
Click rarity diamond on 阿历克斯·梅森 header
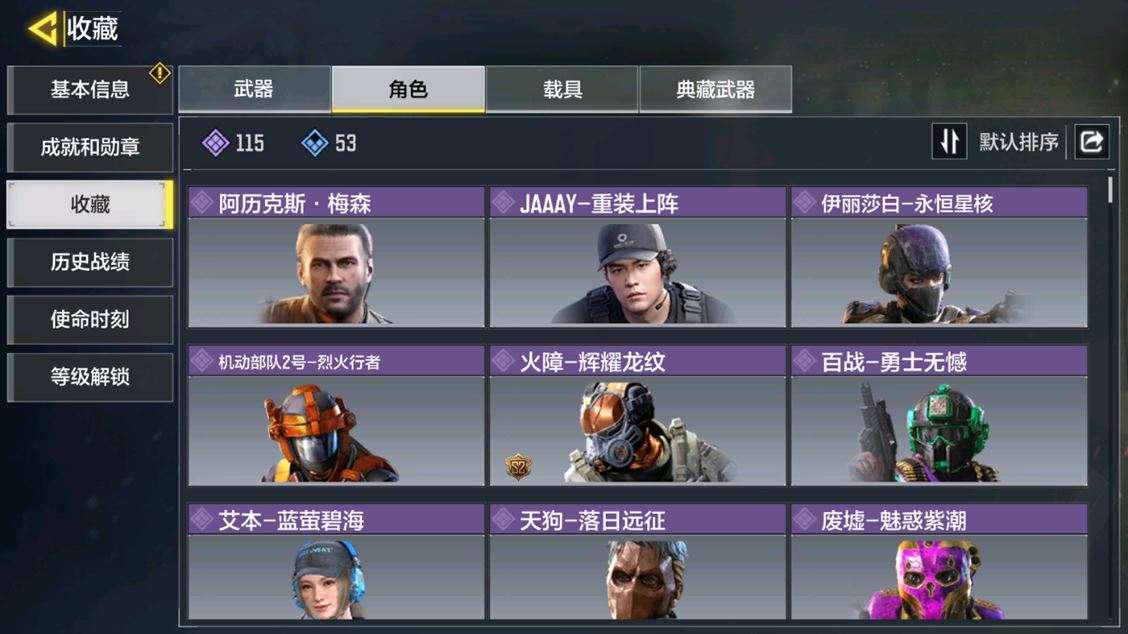click(x=202, y=202)
